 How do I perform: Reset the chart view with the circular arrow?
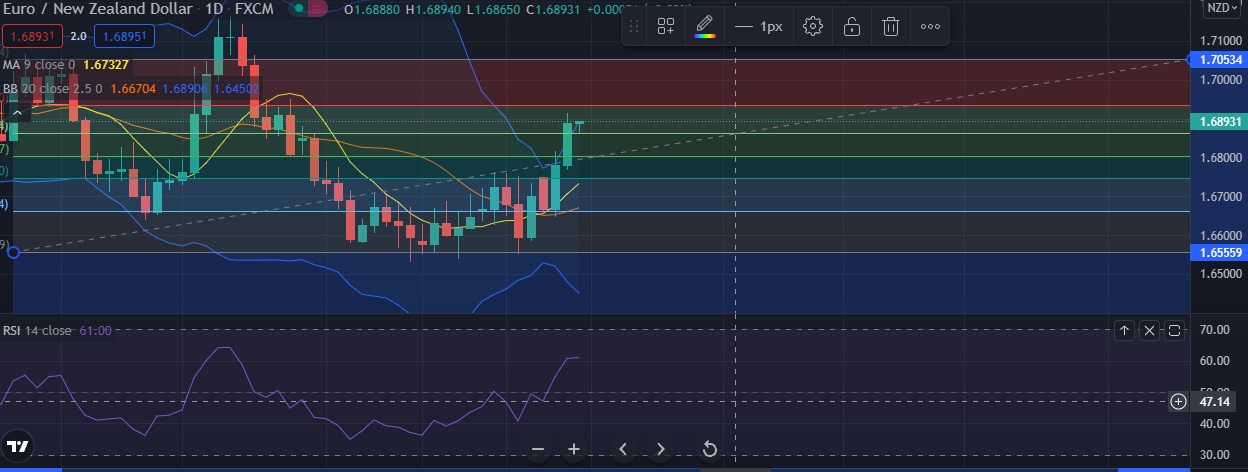tap(709, 449)
